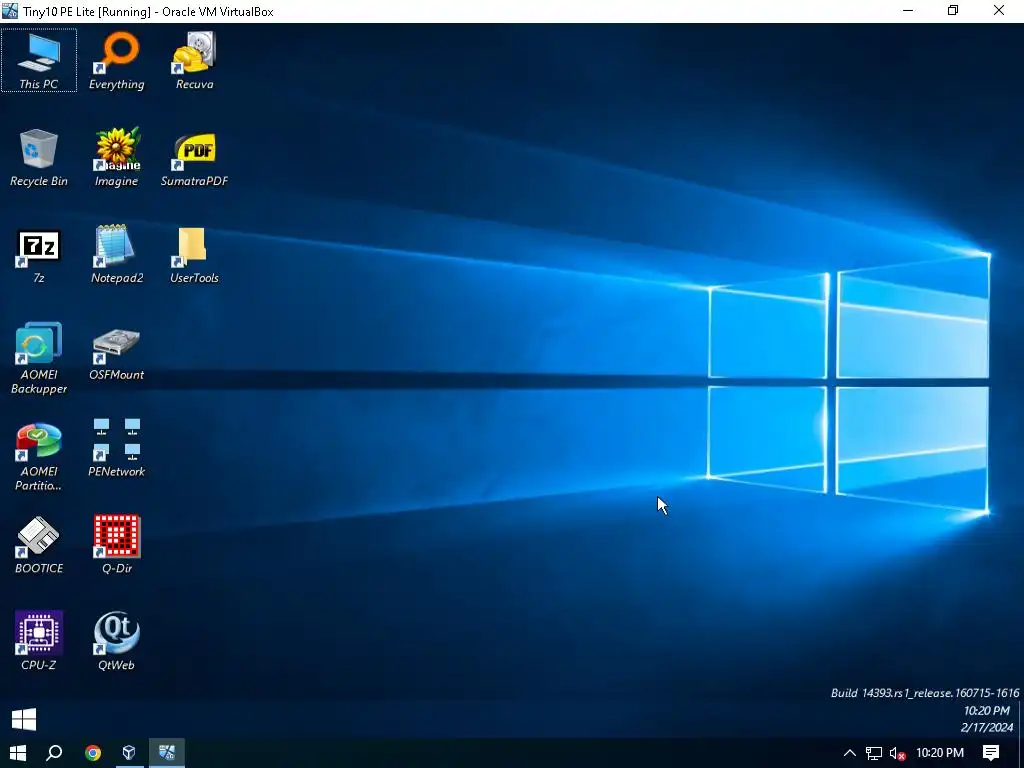Select the UserTools folder

click(194, 254)
